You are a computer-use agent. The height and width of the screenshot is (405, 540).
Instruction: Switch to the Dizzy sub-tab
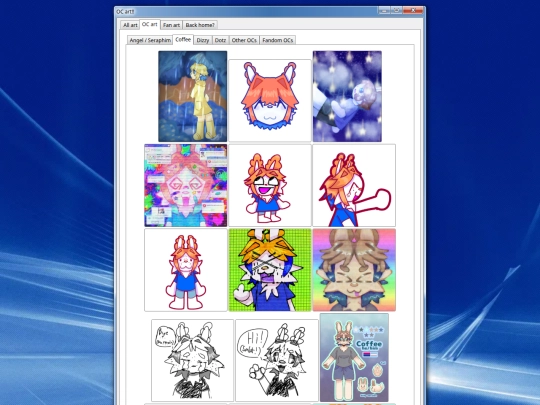click(x=203, y=40)
